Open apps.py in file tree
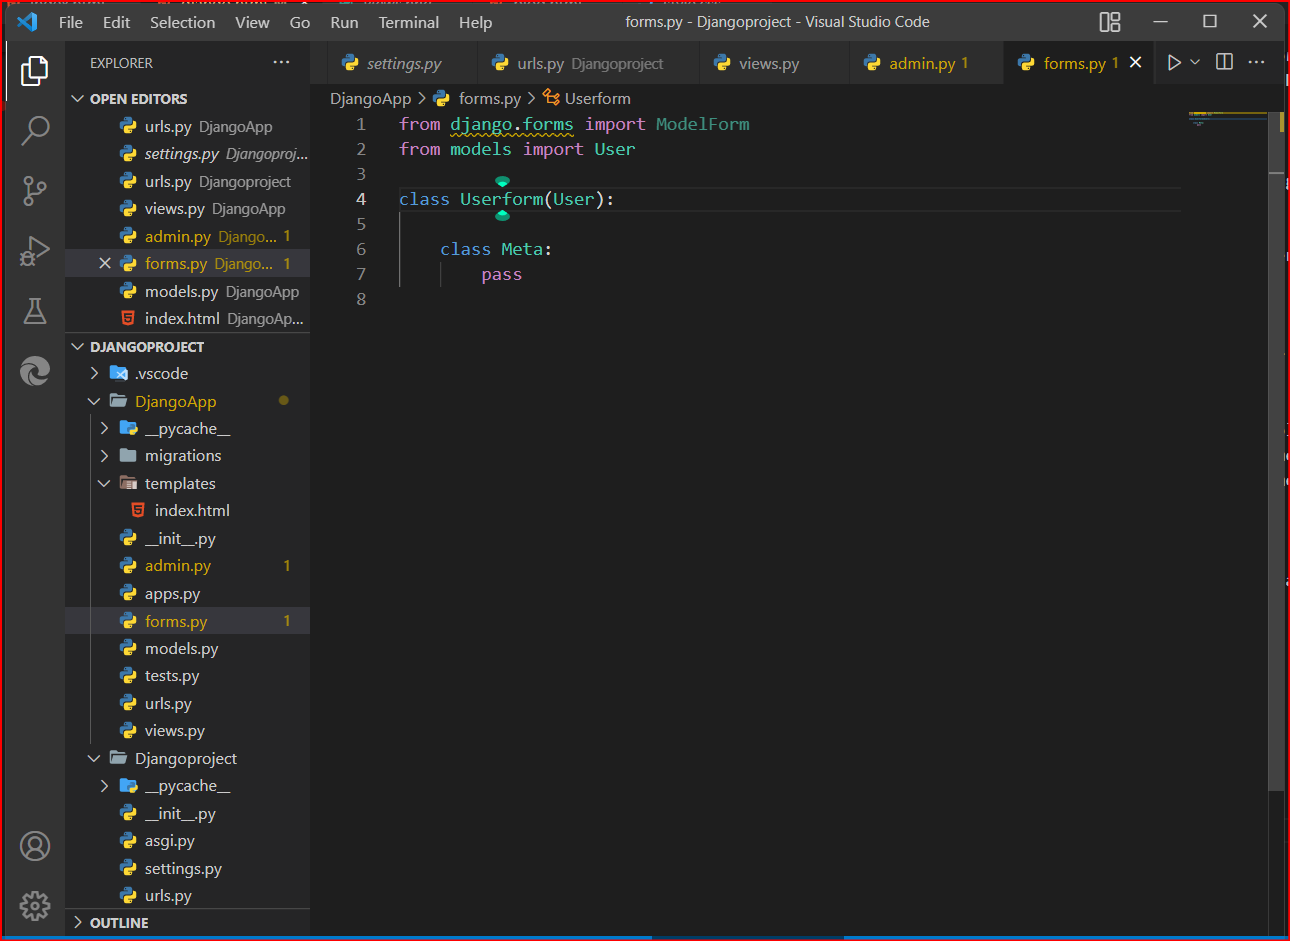1290x941 pixels. (x=187, y=594)
